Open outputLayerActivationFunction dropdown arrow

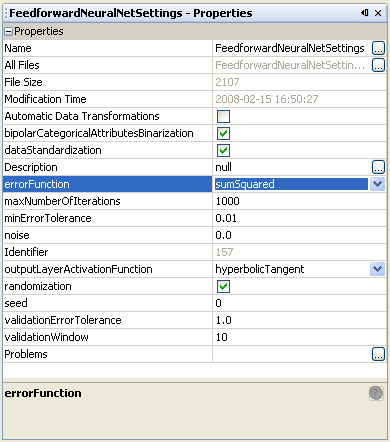click(x=377, y=269)
